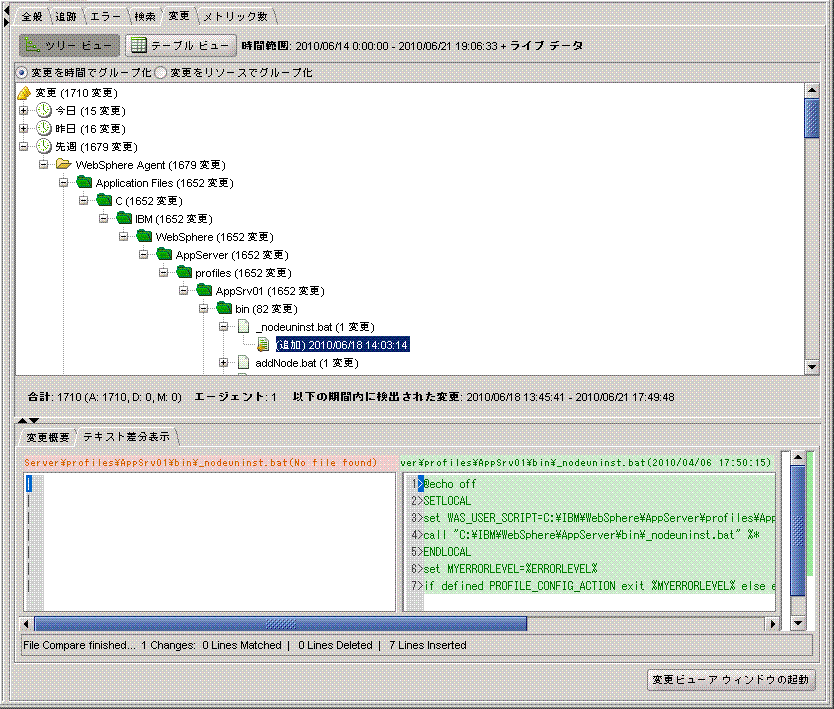Click the '@echo off' line in diff
The width and height of the screenshot is (834, 709).
point(449,484)
